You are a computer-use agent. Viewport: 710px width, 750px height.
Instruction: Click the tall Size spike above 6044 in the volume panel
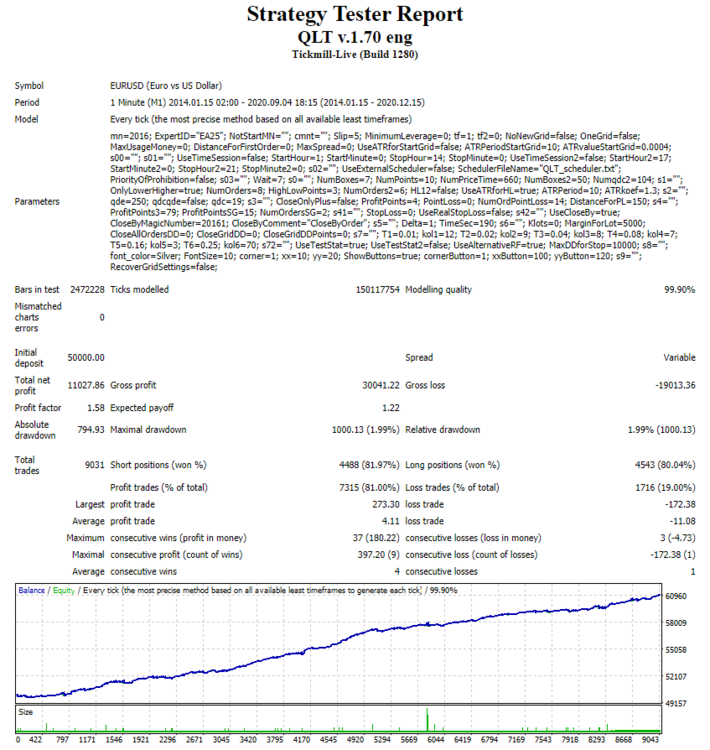coord(427,720)
